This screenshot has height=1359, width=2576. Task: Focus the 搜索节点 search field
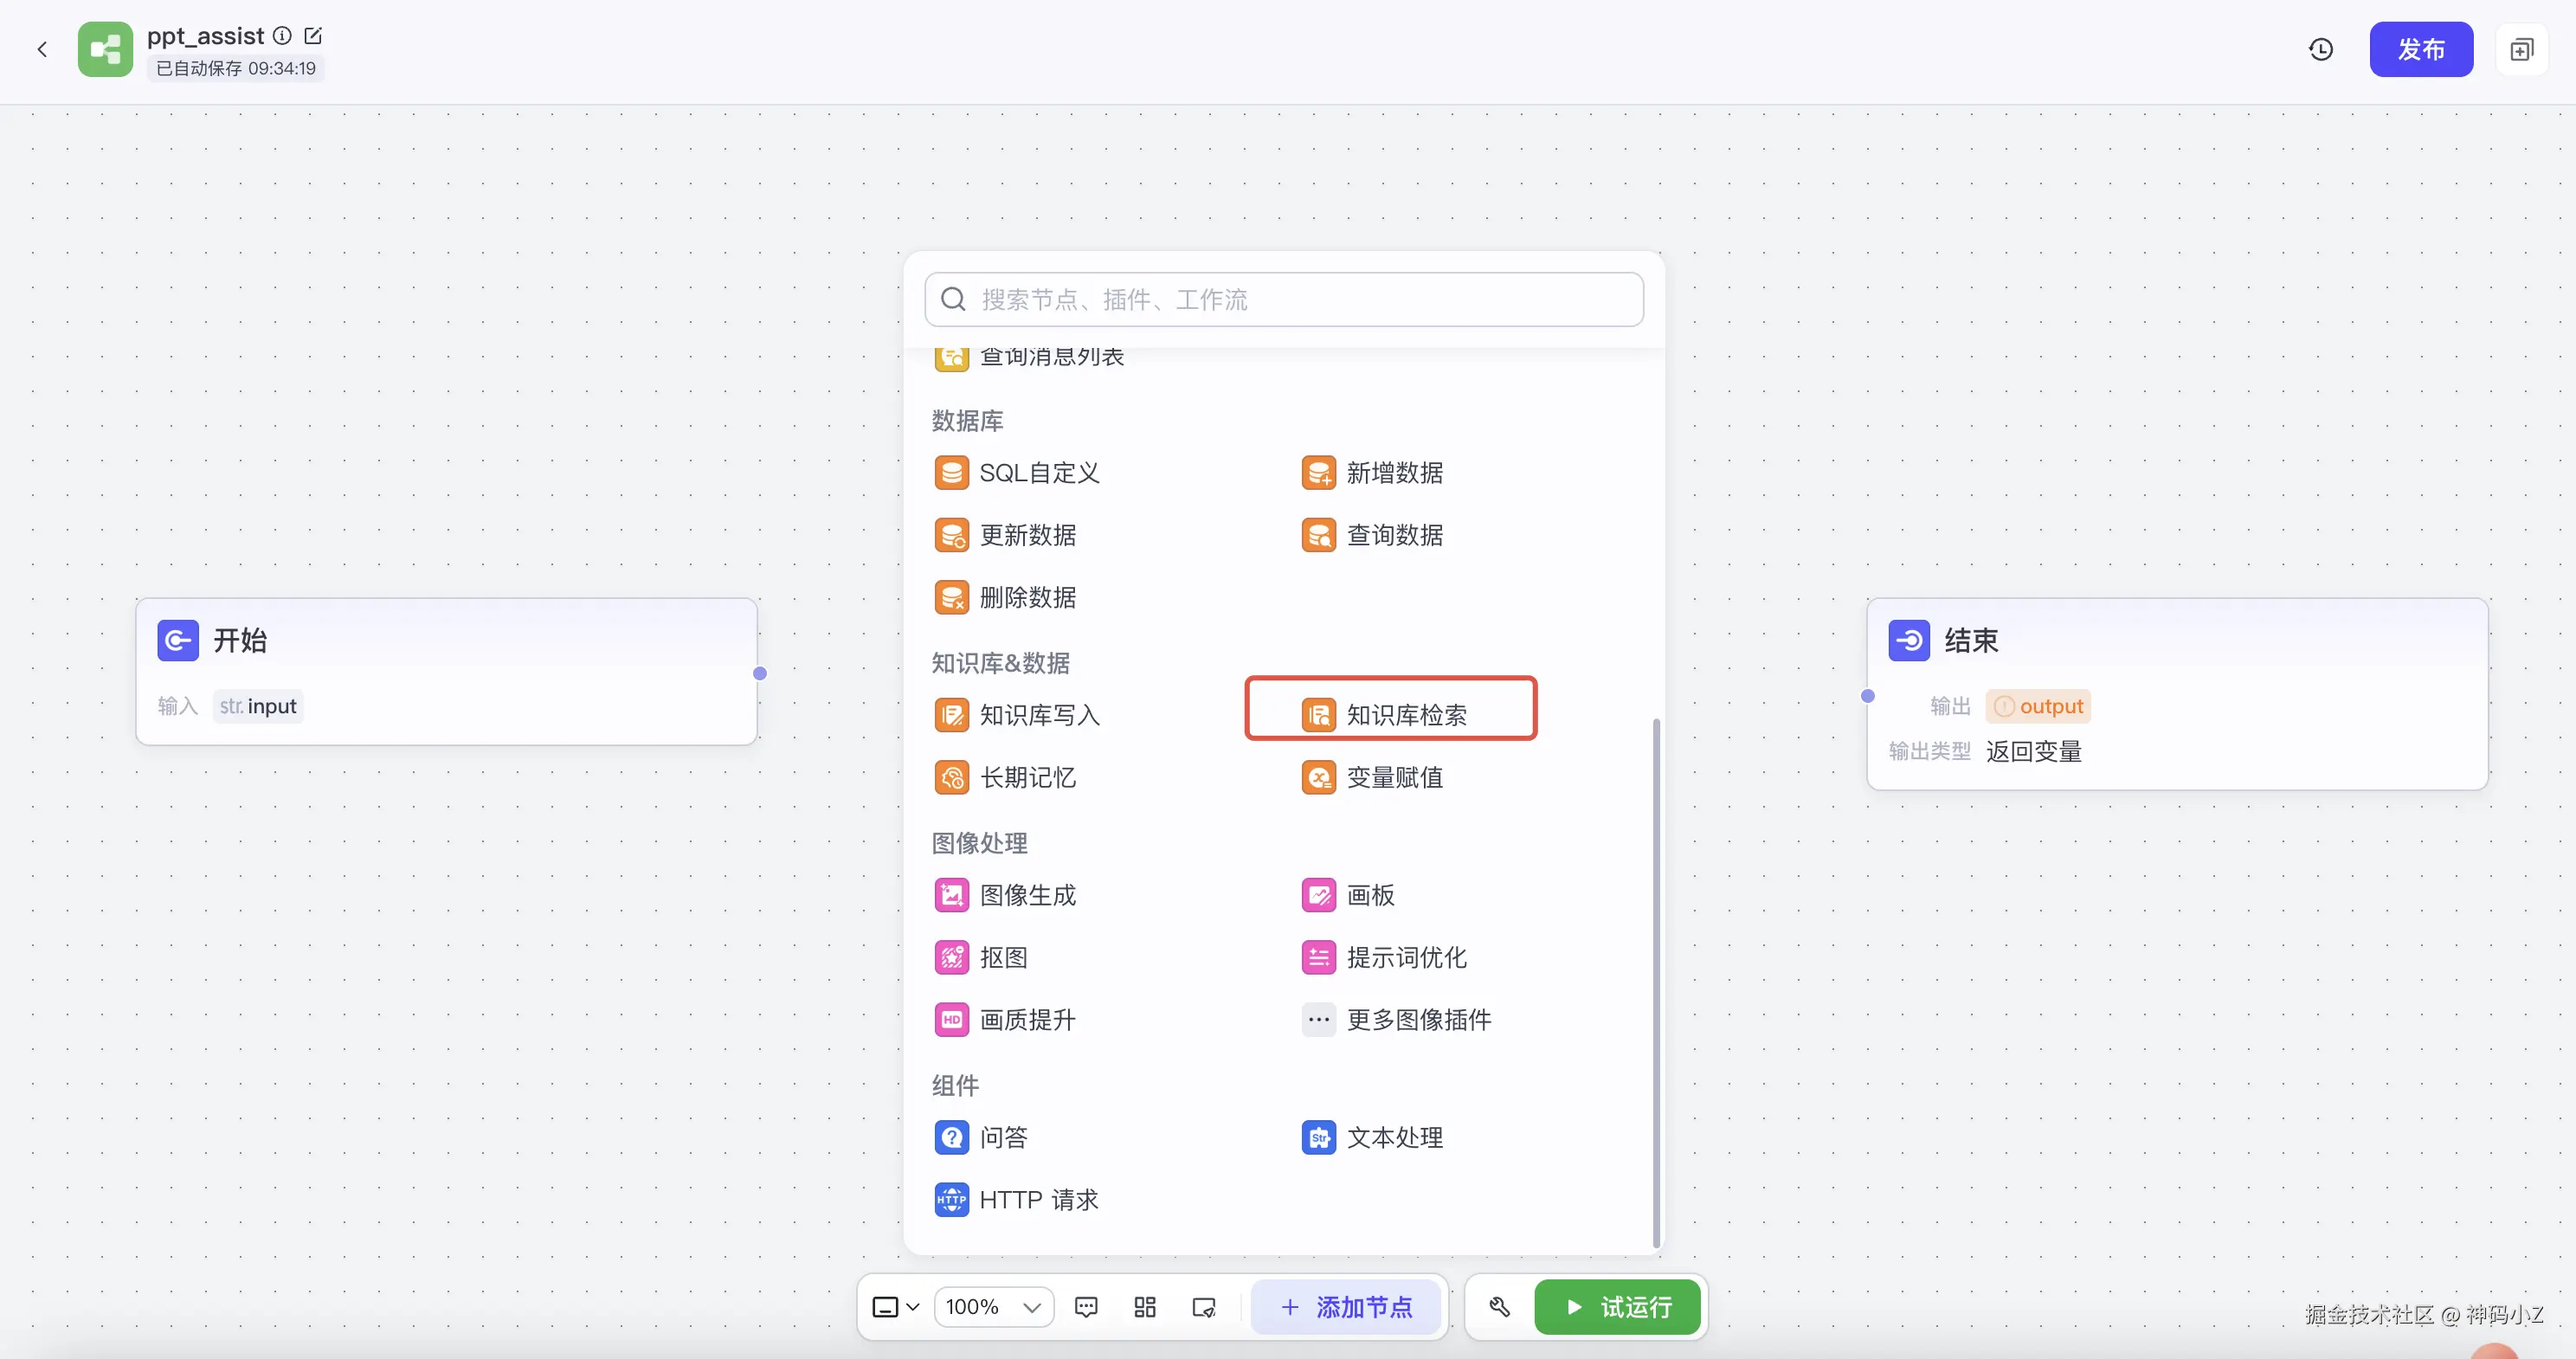pyautogui.click(x=1285, y=299)
